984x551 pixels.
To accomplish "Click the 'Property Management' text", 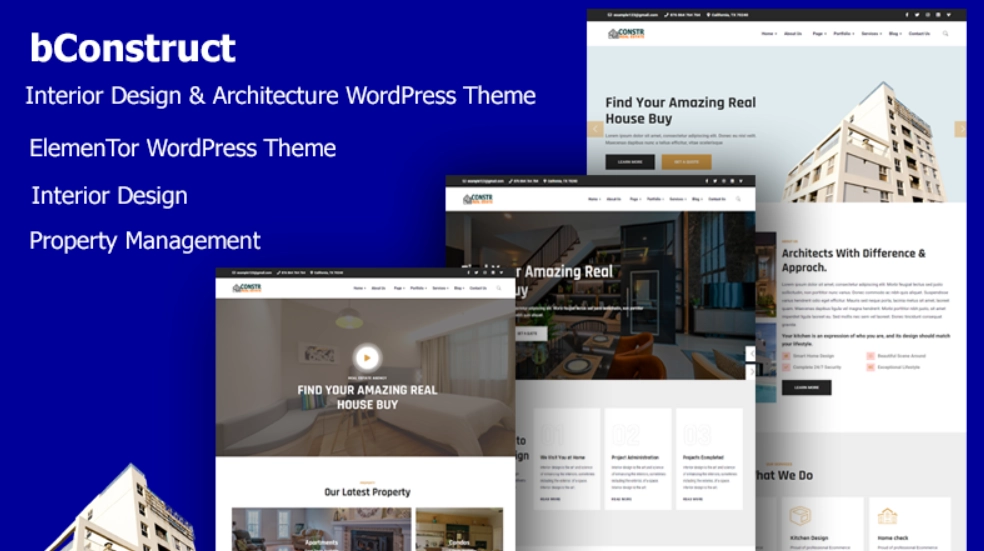I will [x=145, y=241].
